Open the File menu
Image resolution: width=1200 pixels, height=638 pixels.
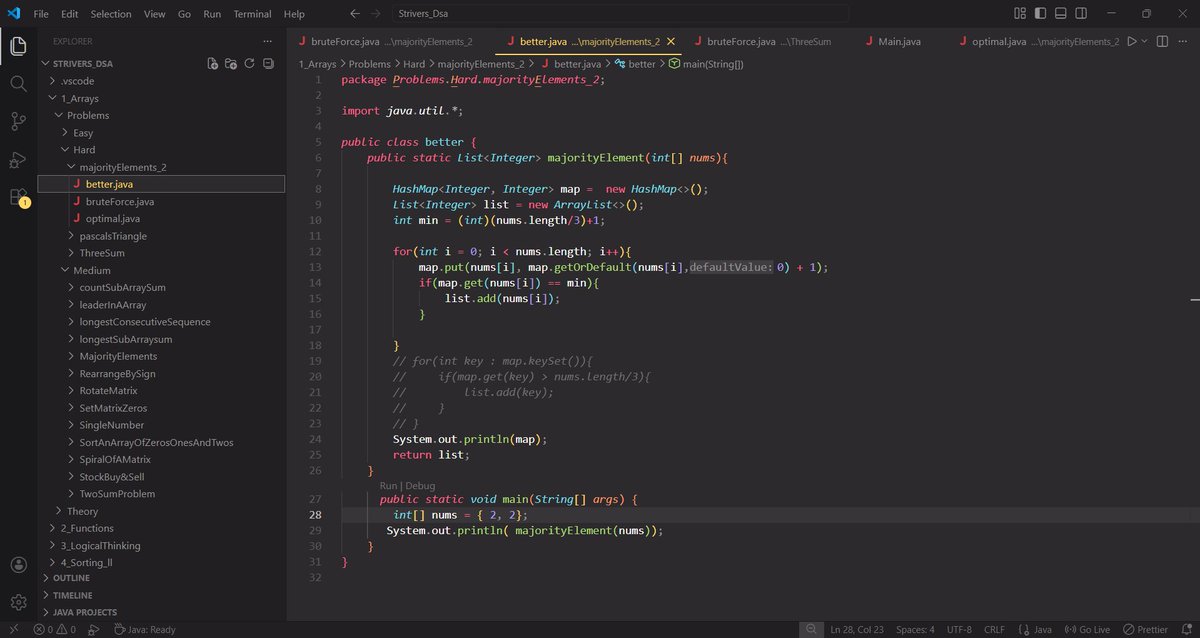pos(41,14)
